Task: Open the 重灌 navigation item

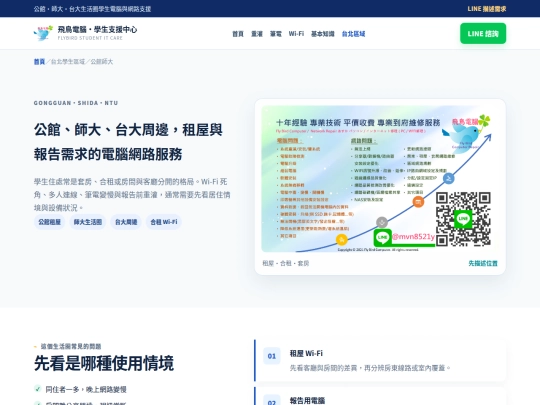Action: 257,34
